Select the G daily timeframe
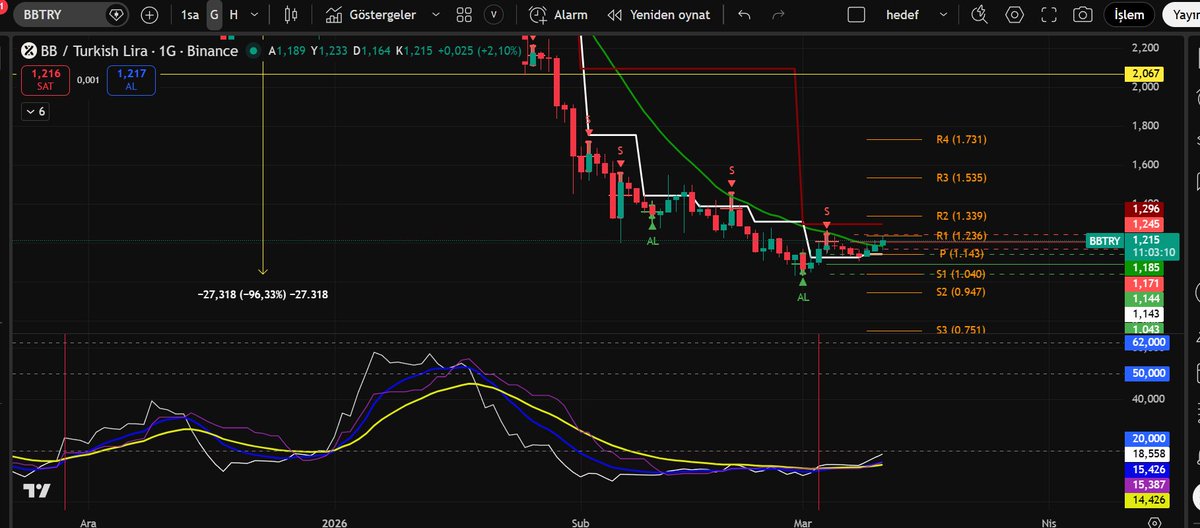Screen dimensions: 1200x528 point(213,15)
